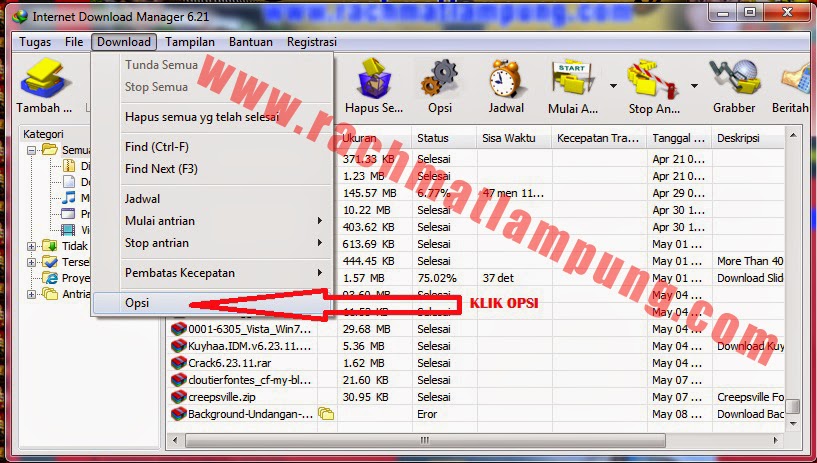Open dropdown arrow next to Stop Antrian

click(694, 86)
